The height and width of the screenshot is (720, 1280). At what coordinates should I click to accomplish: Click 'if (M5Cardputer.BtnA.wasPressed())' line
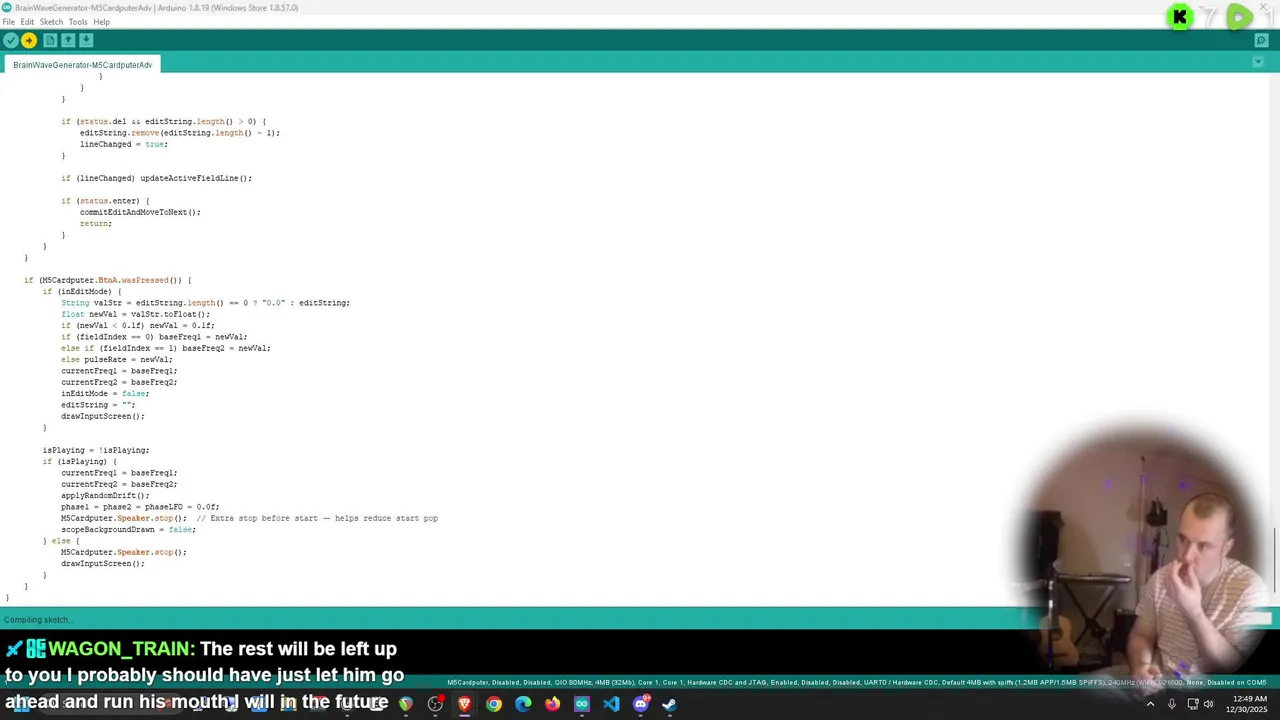click(108, 280)
